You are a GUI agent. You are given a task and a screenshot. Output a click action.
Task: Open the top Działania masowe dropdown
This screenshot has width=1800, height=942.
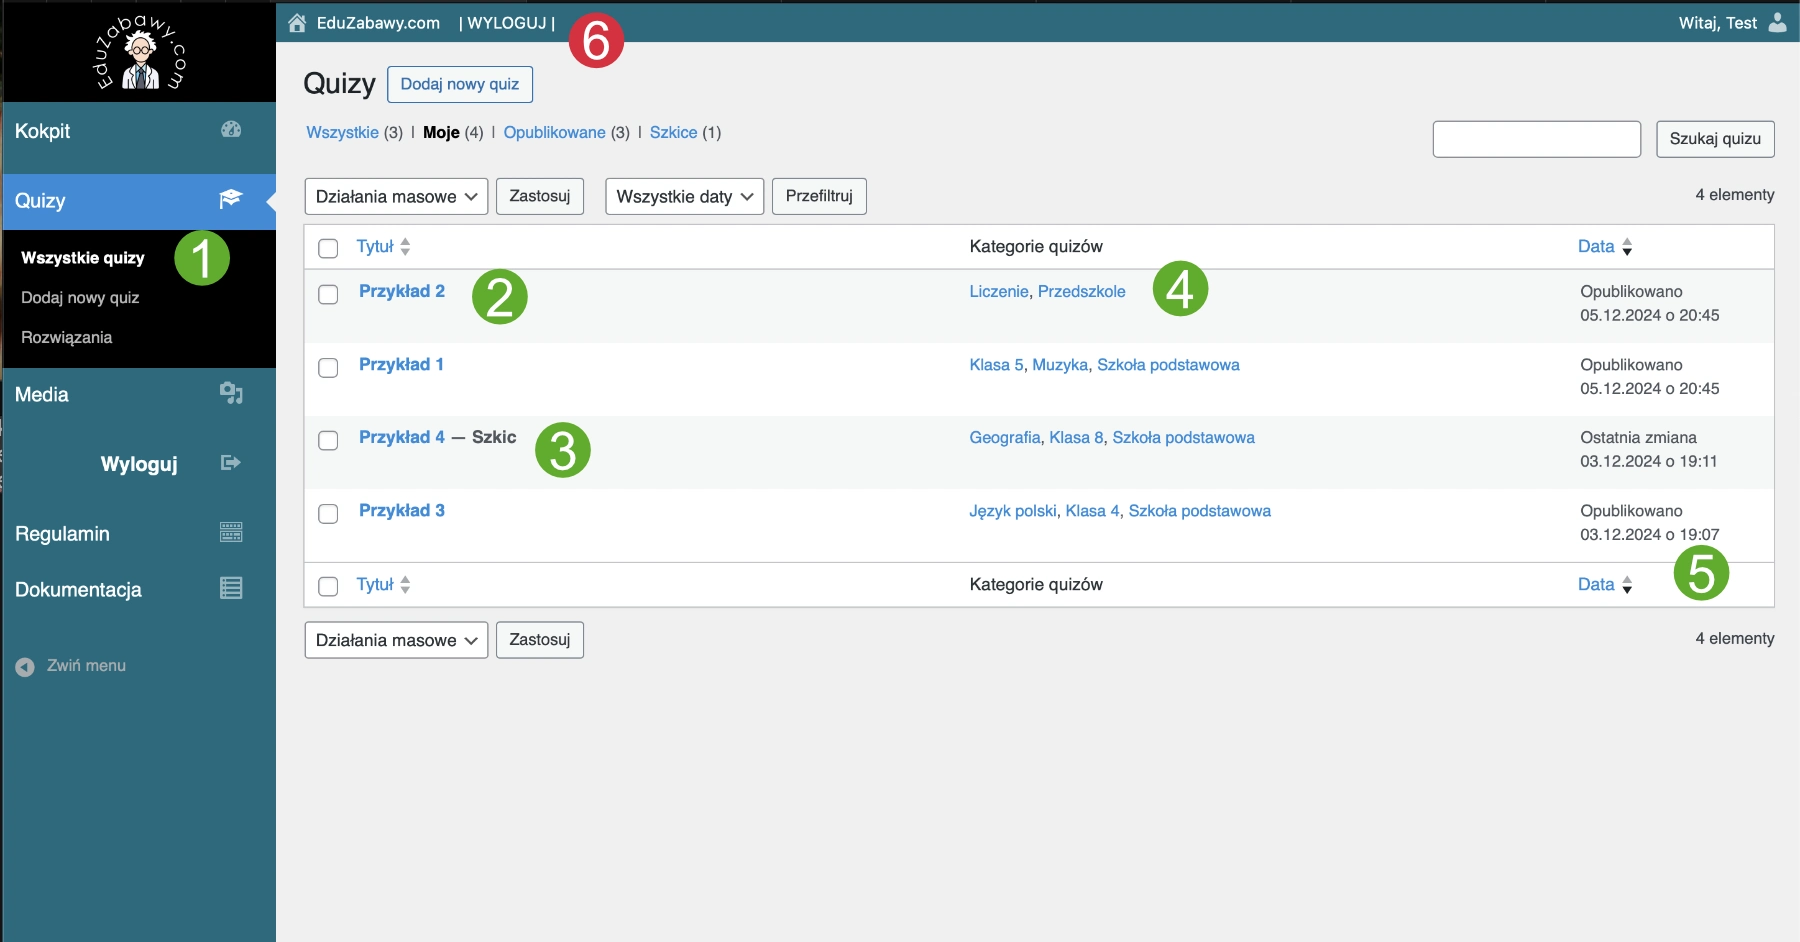396,197
